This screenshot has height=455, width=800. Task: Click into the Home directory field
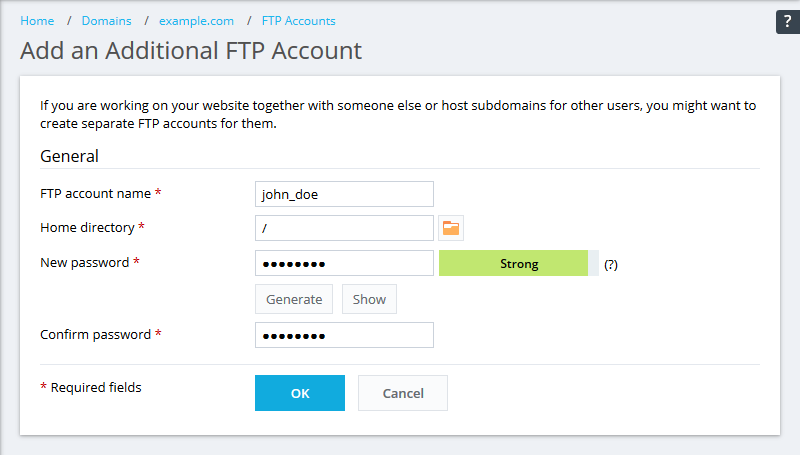coord(344,228)
